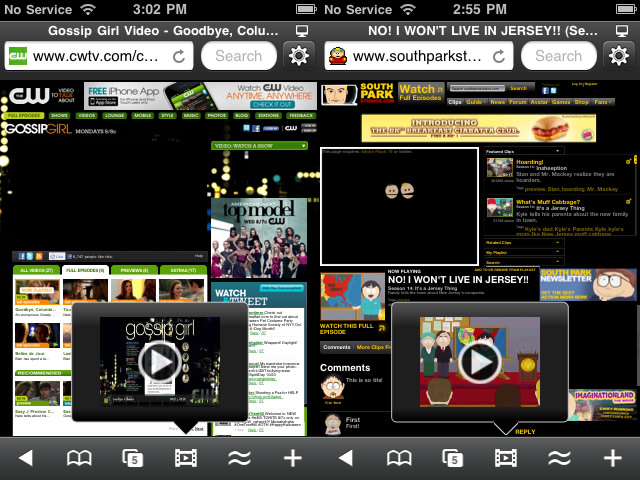Click Watch Full Episodes on South Park header

click(x=420, y=92)
